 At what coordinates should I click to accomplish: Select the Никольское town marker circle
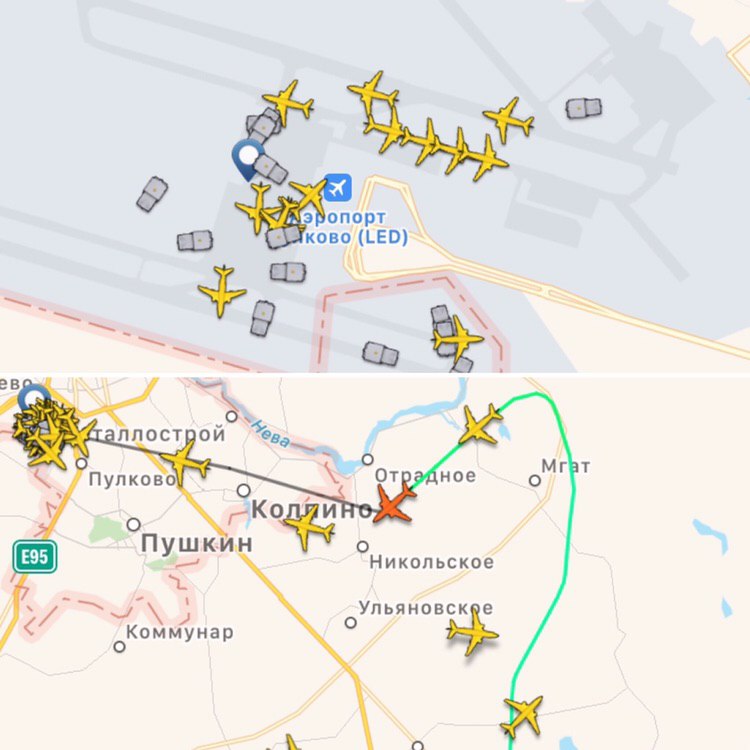[363, 546]
